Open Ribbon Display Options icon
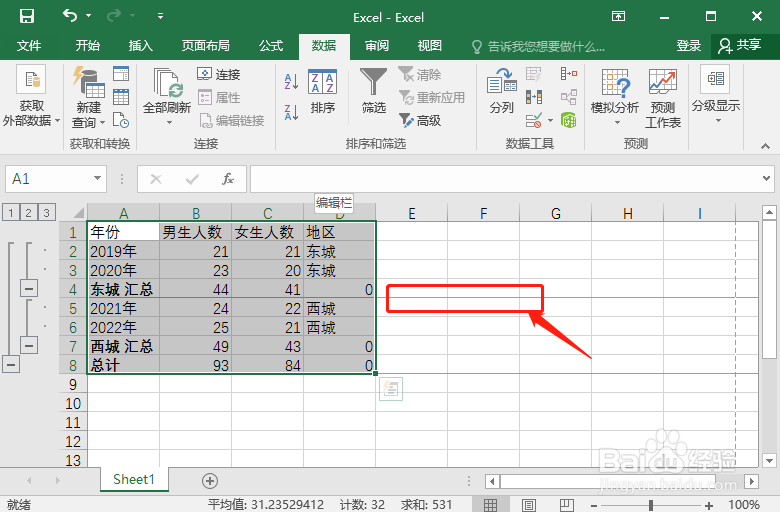Viewport: 780px width, 512px height. [x=618, y=16]
